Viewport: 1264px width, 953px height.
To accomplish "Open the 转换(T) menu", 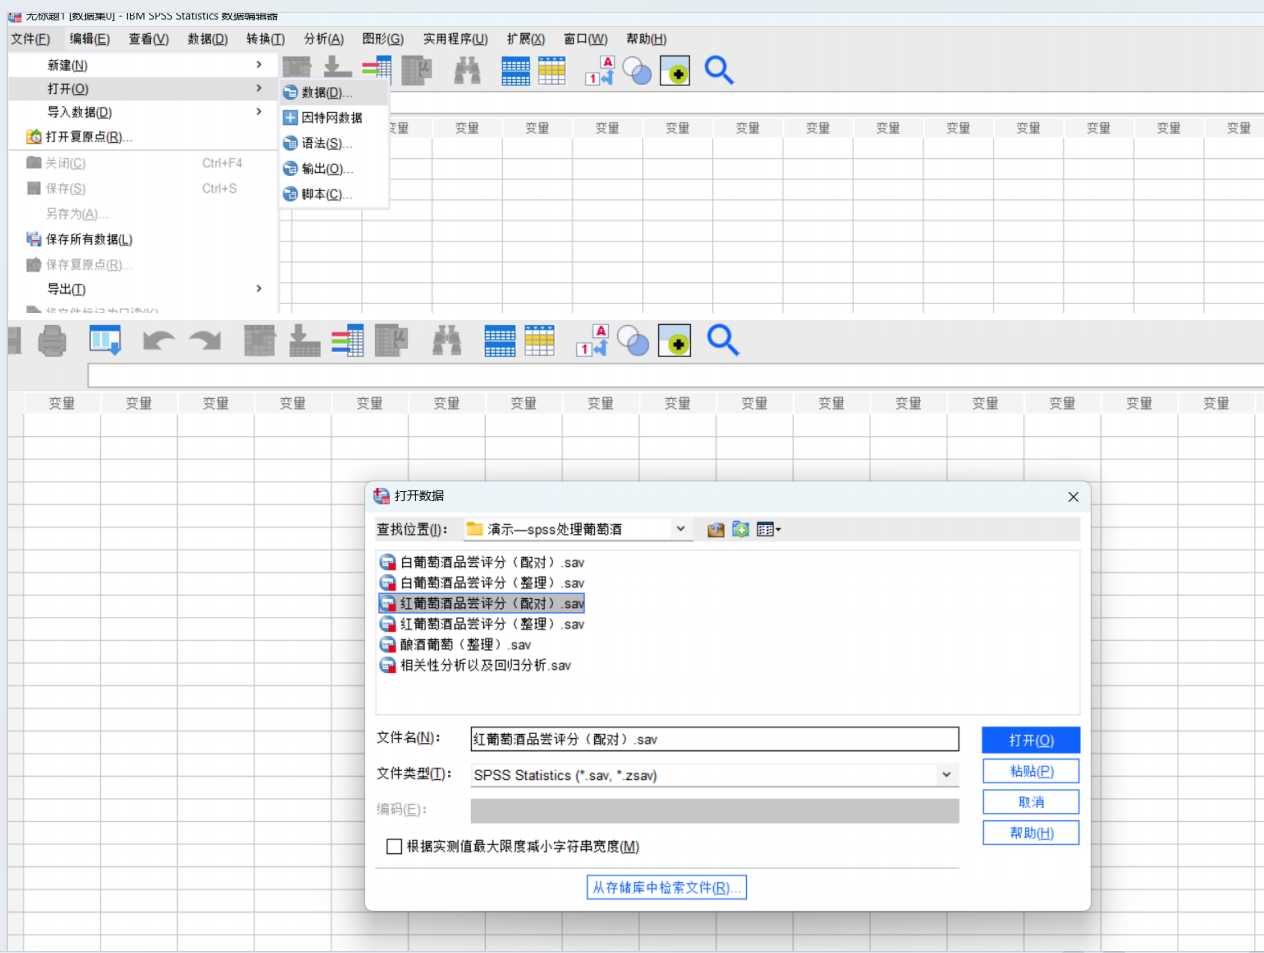I will click(266, 39).
